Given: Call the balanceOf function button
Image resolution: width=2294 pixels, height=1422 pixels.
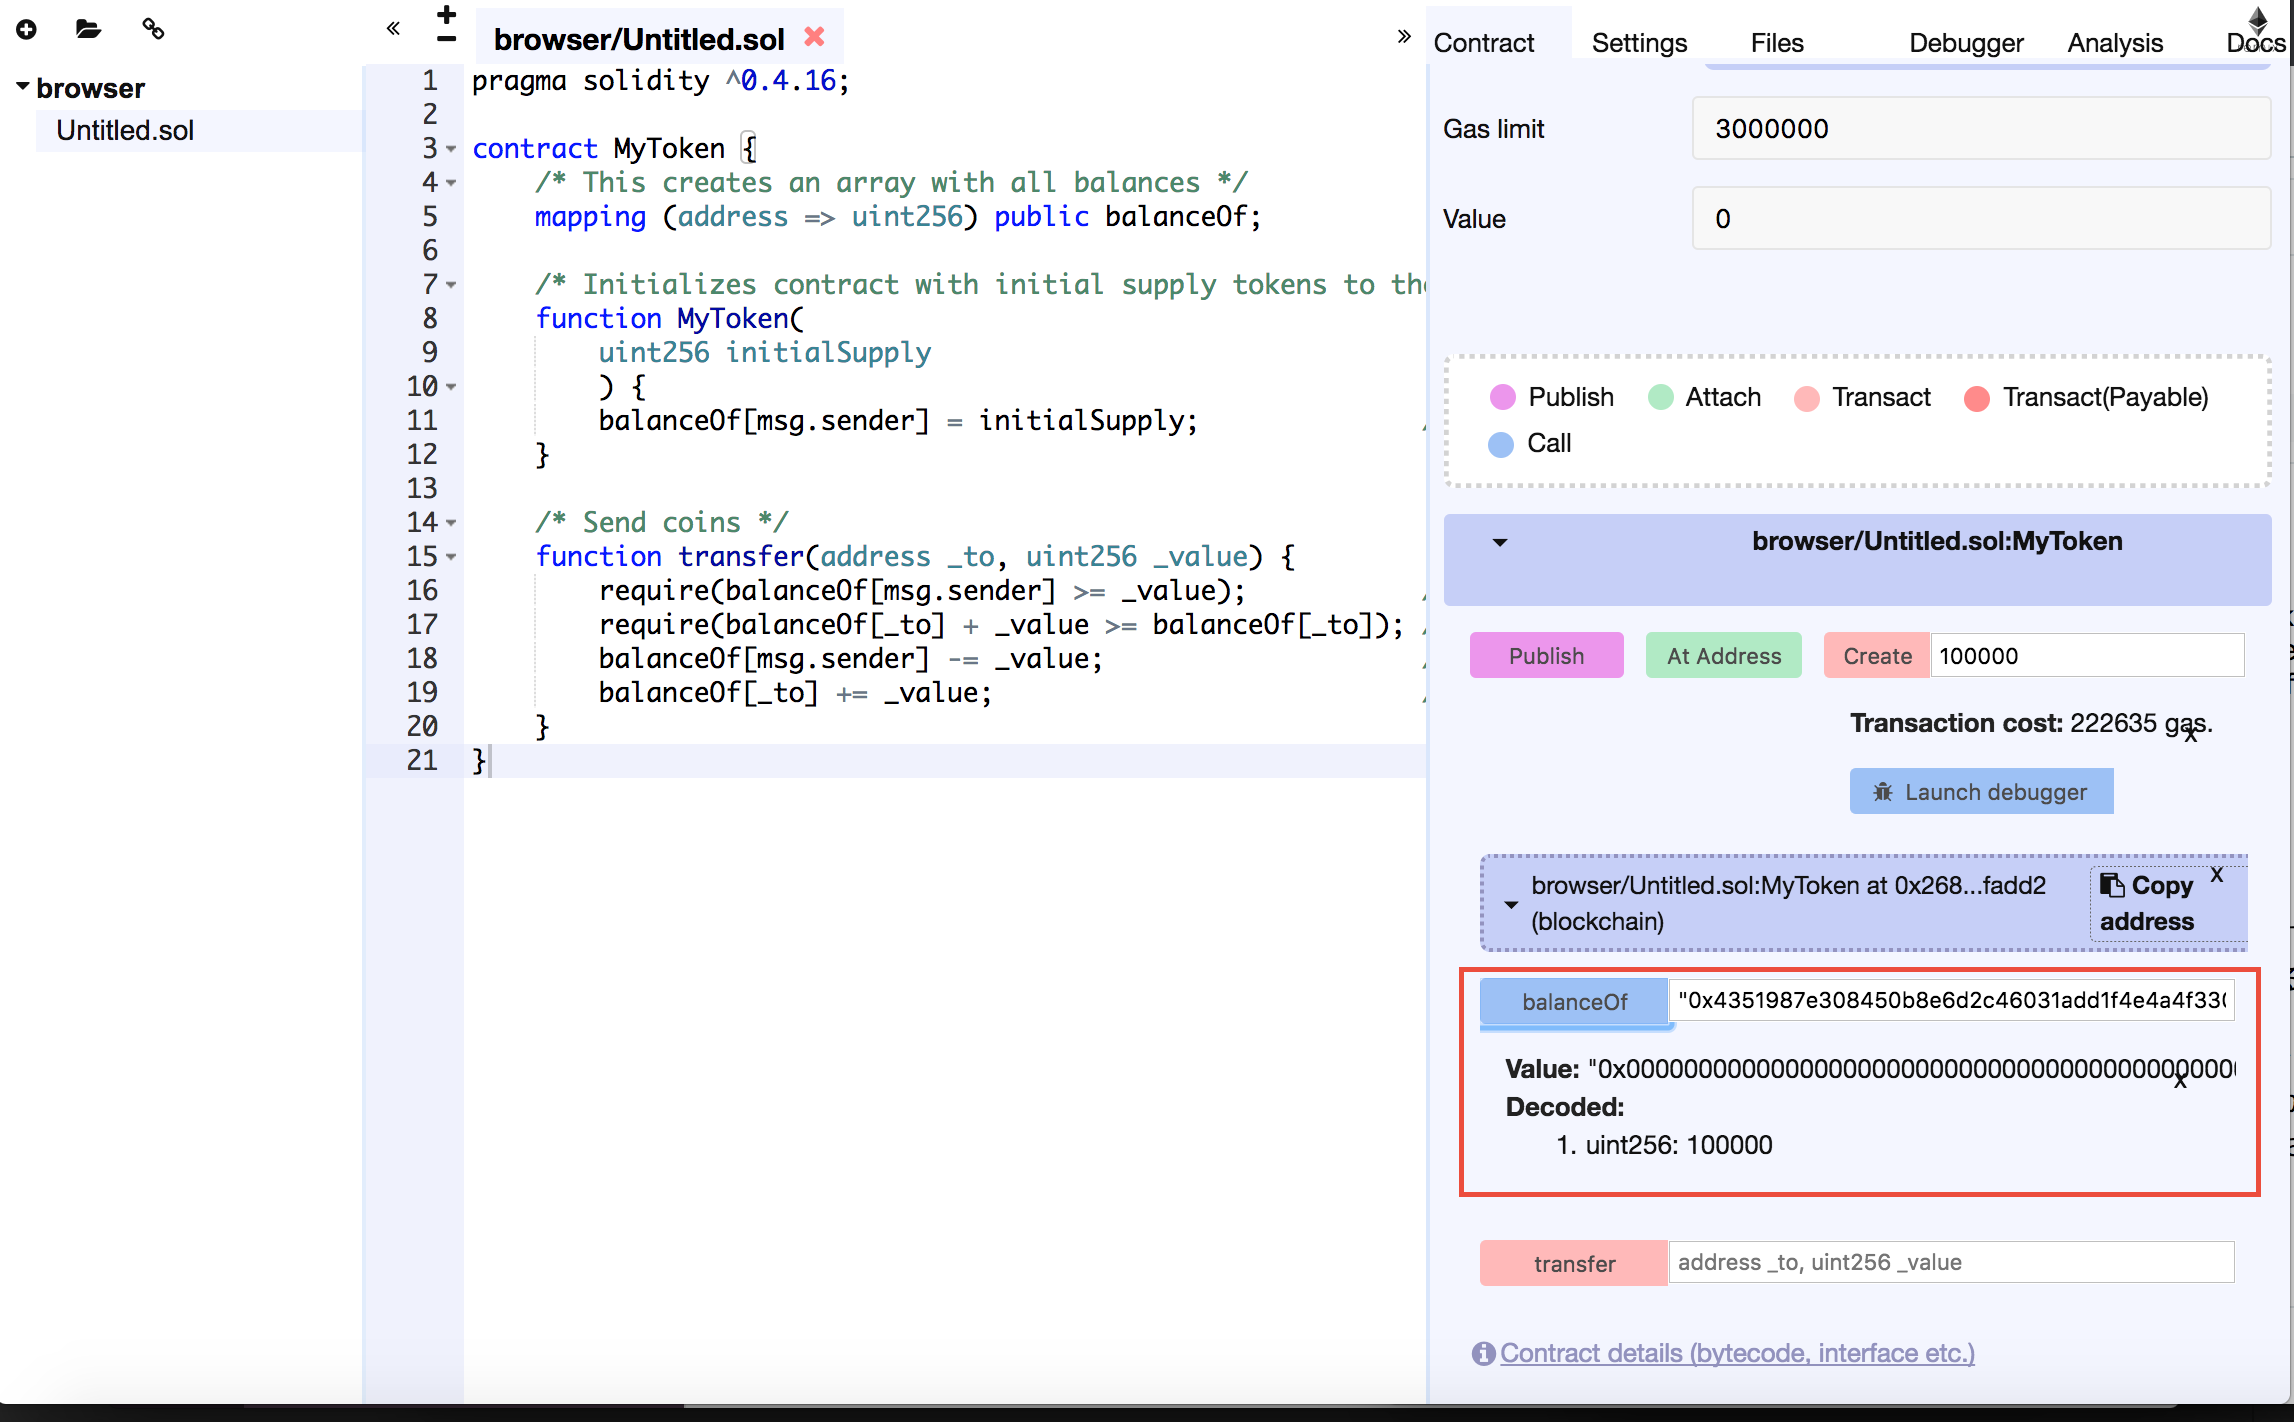Looking at the screenshot, I should click(1573, 1002).
